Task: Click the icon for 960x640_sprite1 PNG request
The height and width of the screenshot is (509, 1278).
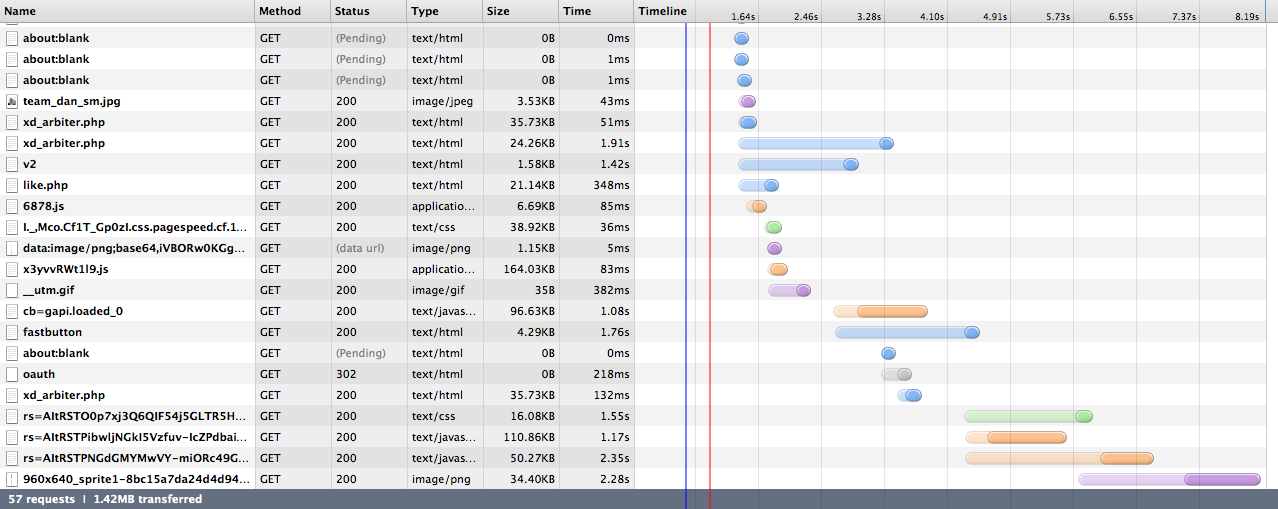Action: click(12, 479)
